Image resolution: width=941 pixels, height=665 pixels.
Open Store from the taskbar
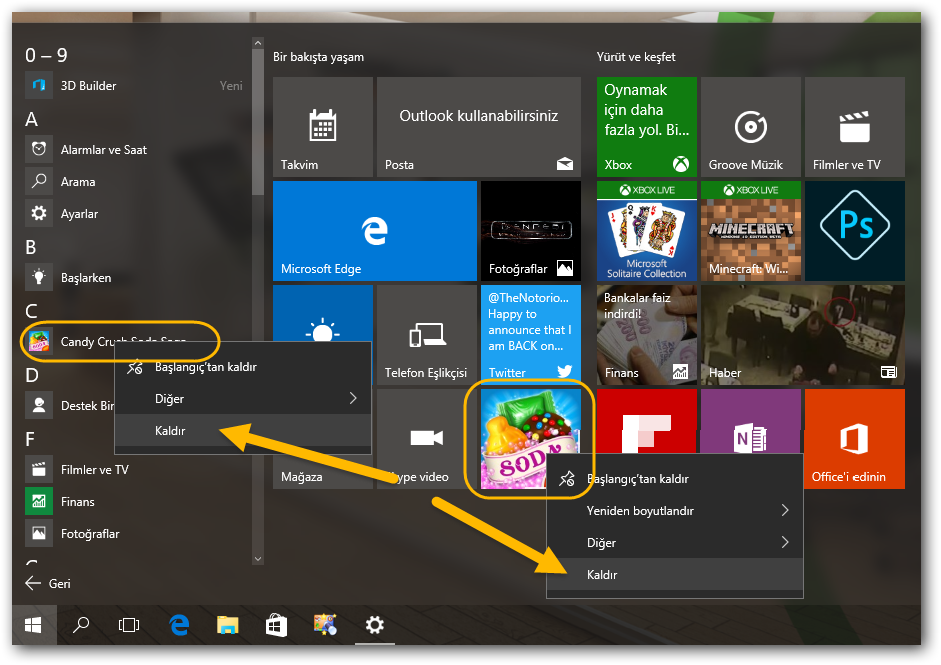[x=277, y=625]
